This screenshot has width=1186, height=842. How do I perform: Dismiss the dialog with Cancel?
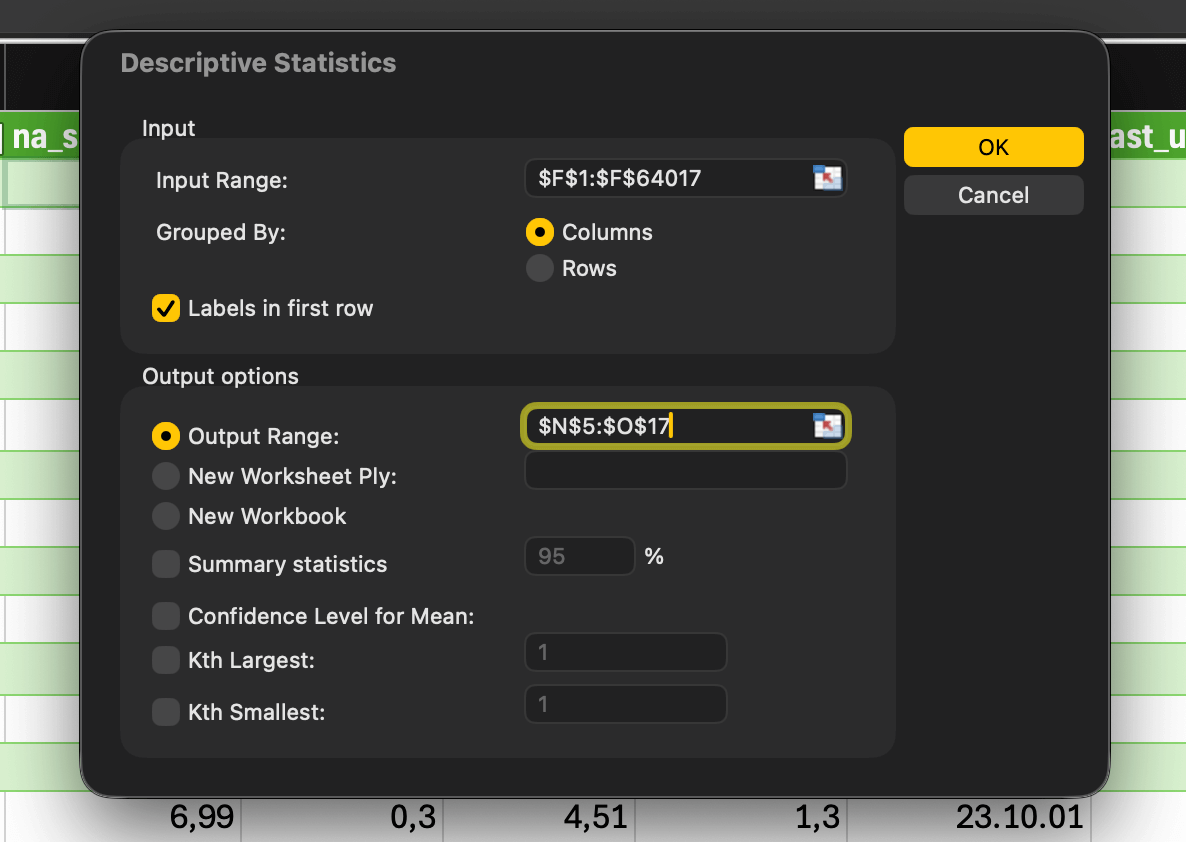[992, 194]
